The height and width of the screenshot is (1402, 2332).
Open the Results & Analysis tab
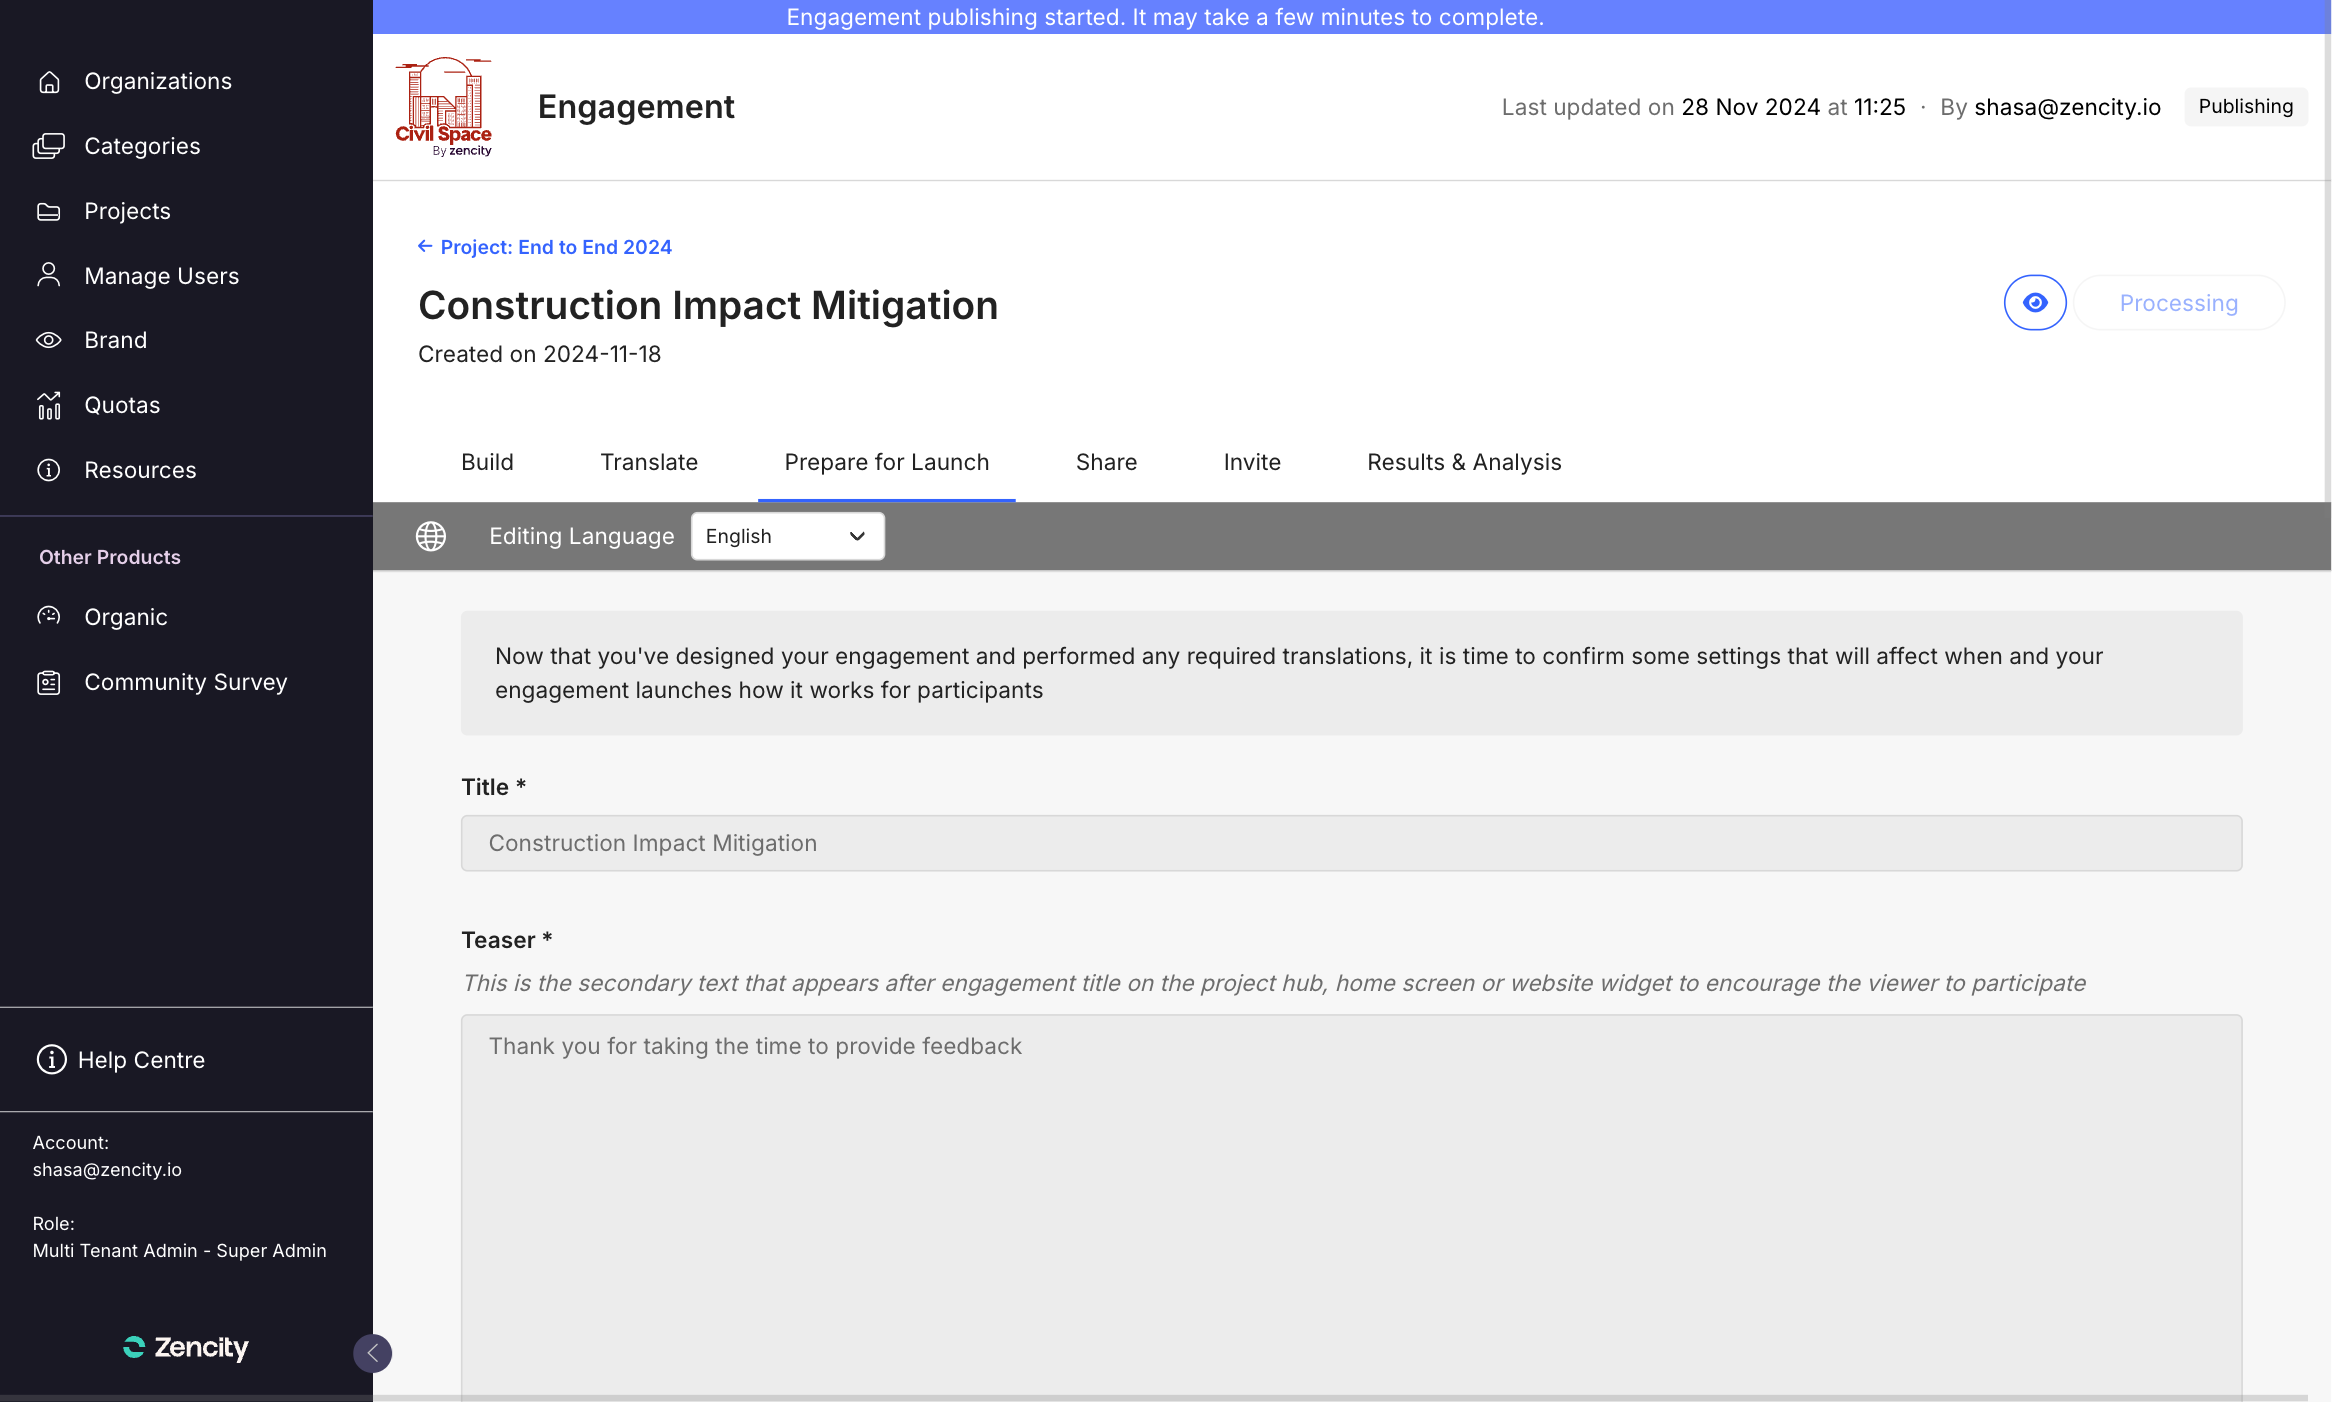point(1464,462)
